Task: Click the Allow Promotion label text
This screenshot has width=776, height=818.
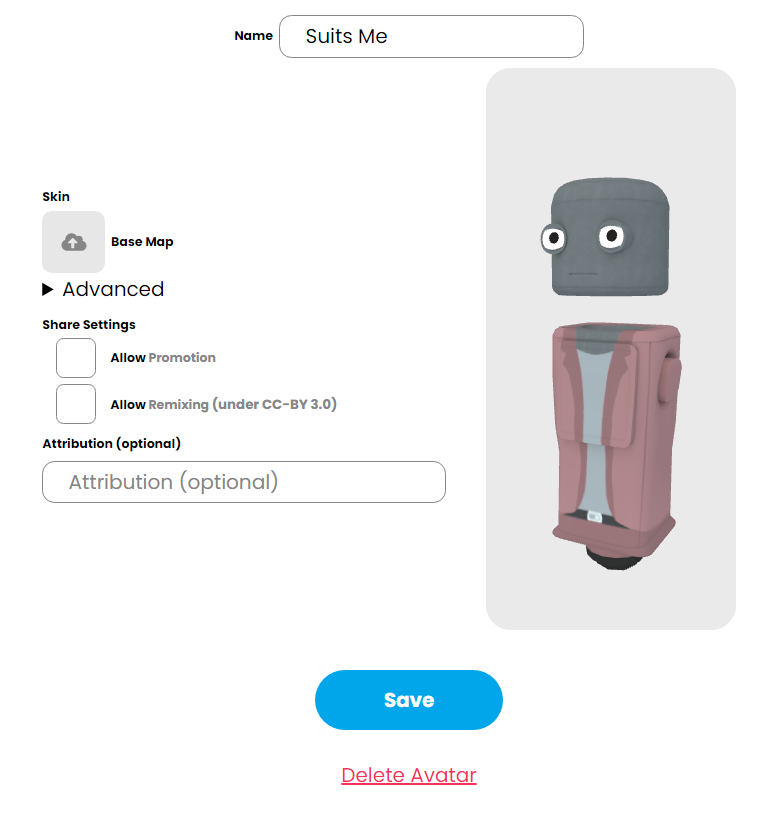Action: (163, 358)
